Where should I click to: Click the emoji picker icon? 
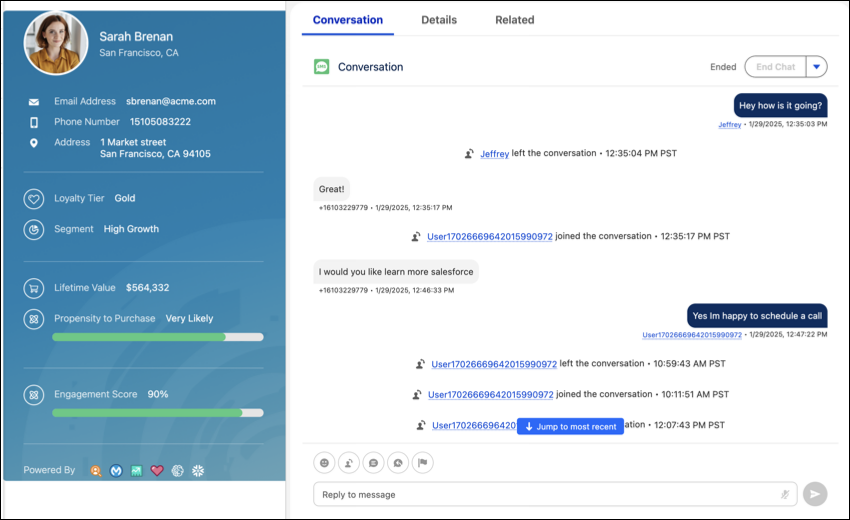click(x=324, y=463)
